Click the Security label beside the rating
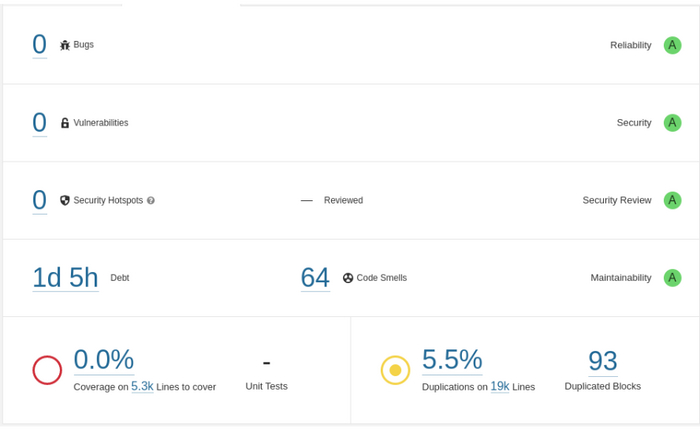This screenshot has height=429, width=700. pyautogui.click(x=634, y=123)
